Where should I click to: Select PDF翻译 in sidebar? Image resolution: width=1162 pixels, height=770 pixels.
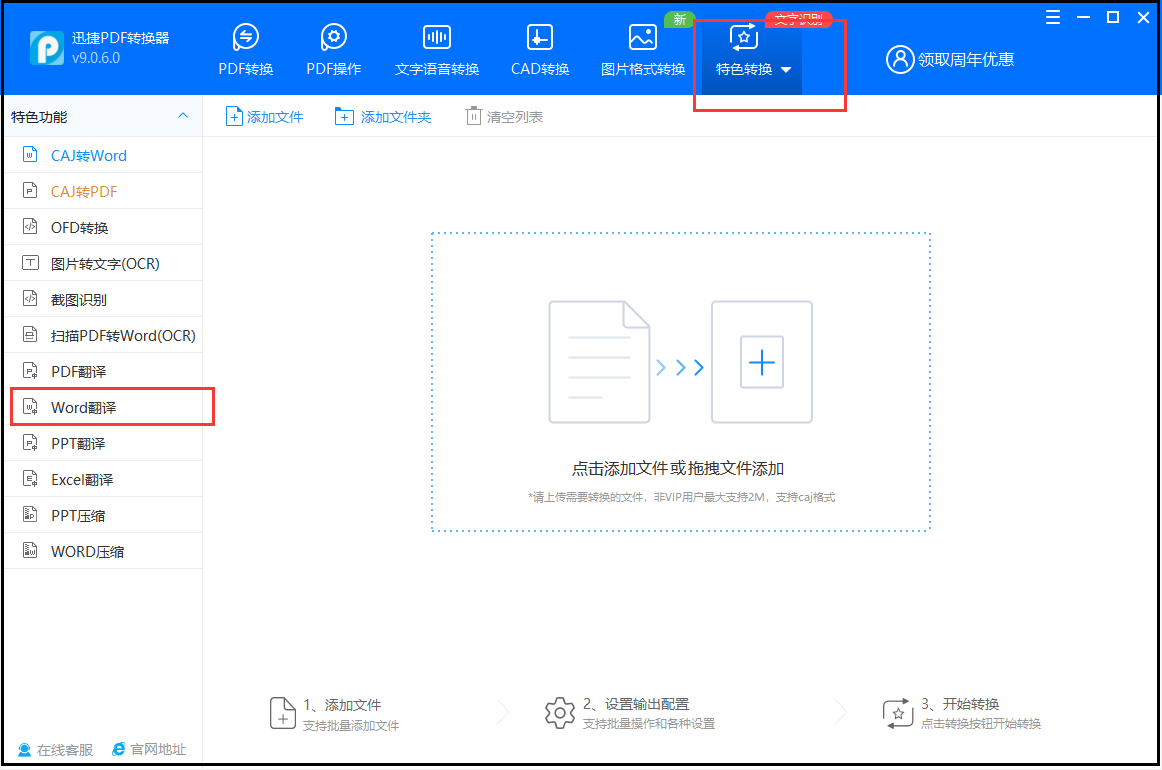104,371
